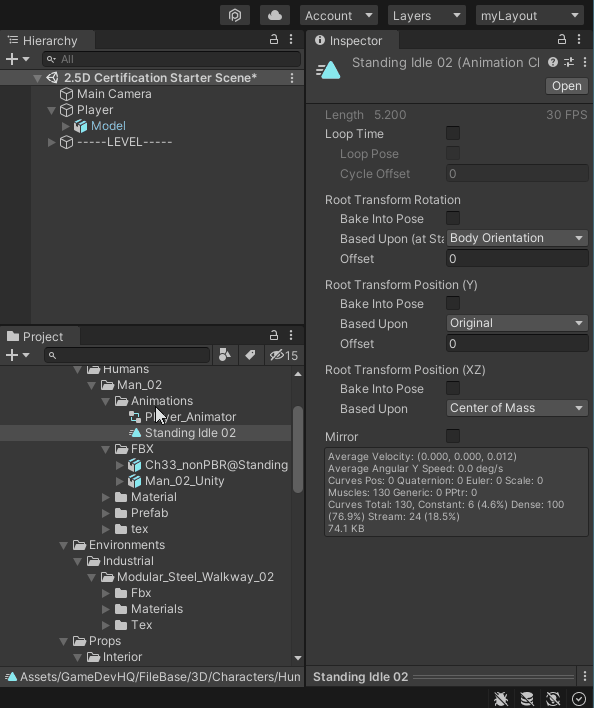Expand the Model prefab

(65, 126)
